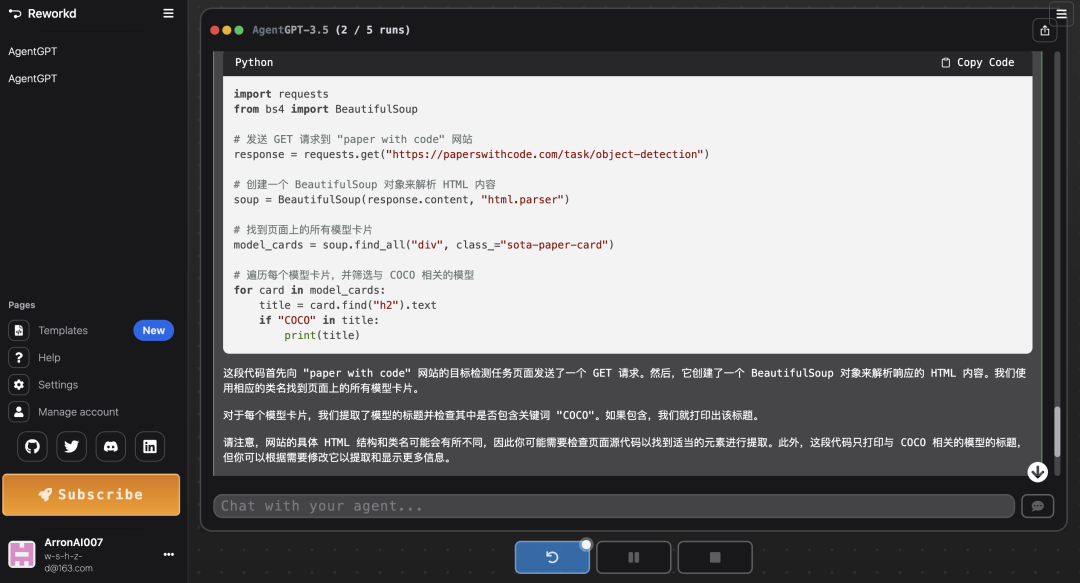Open the first AgentGPT conversation in sidebar
The image size is (1080, 583).
pos(32,51)
